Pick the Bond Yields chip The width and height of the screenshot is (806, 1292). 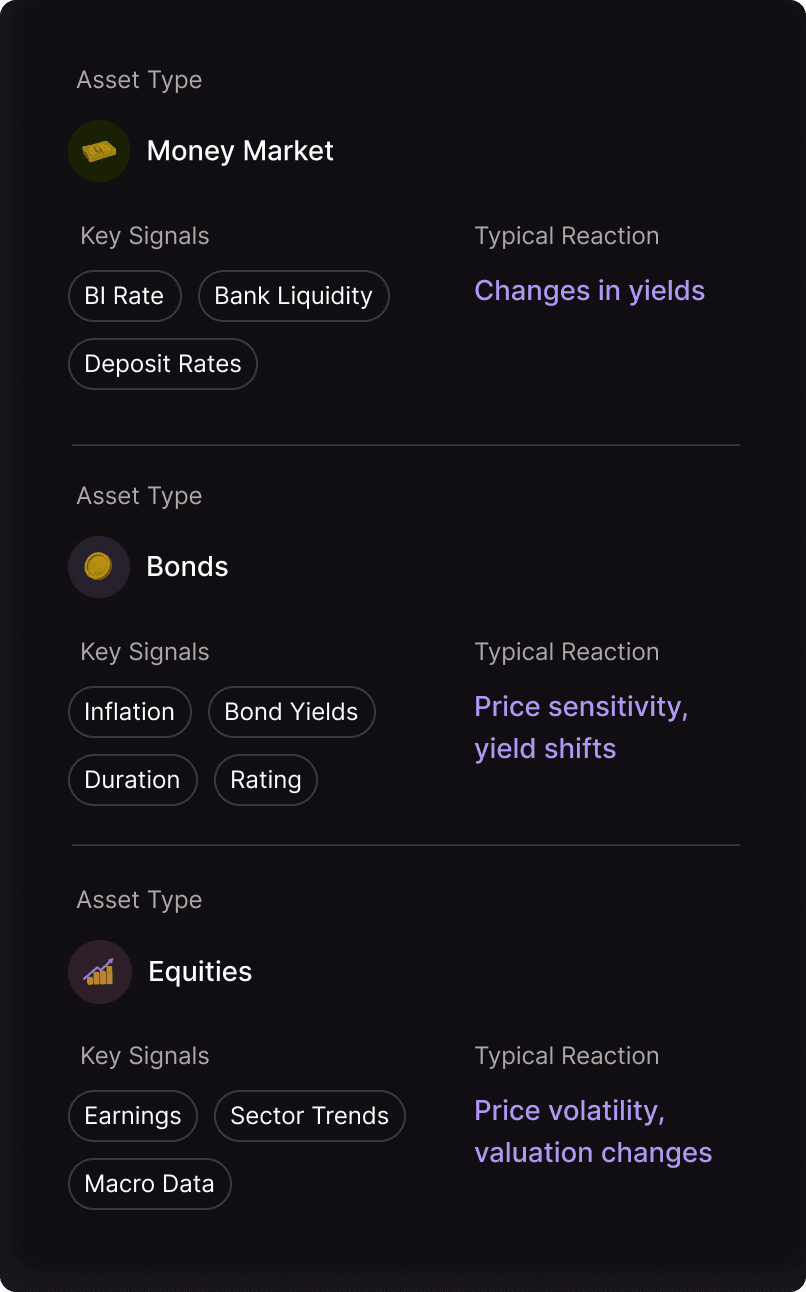coord(292,712)
